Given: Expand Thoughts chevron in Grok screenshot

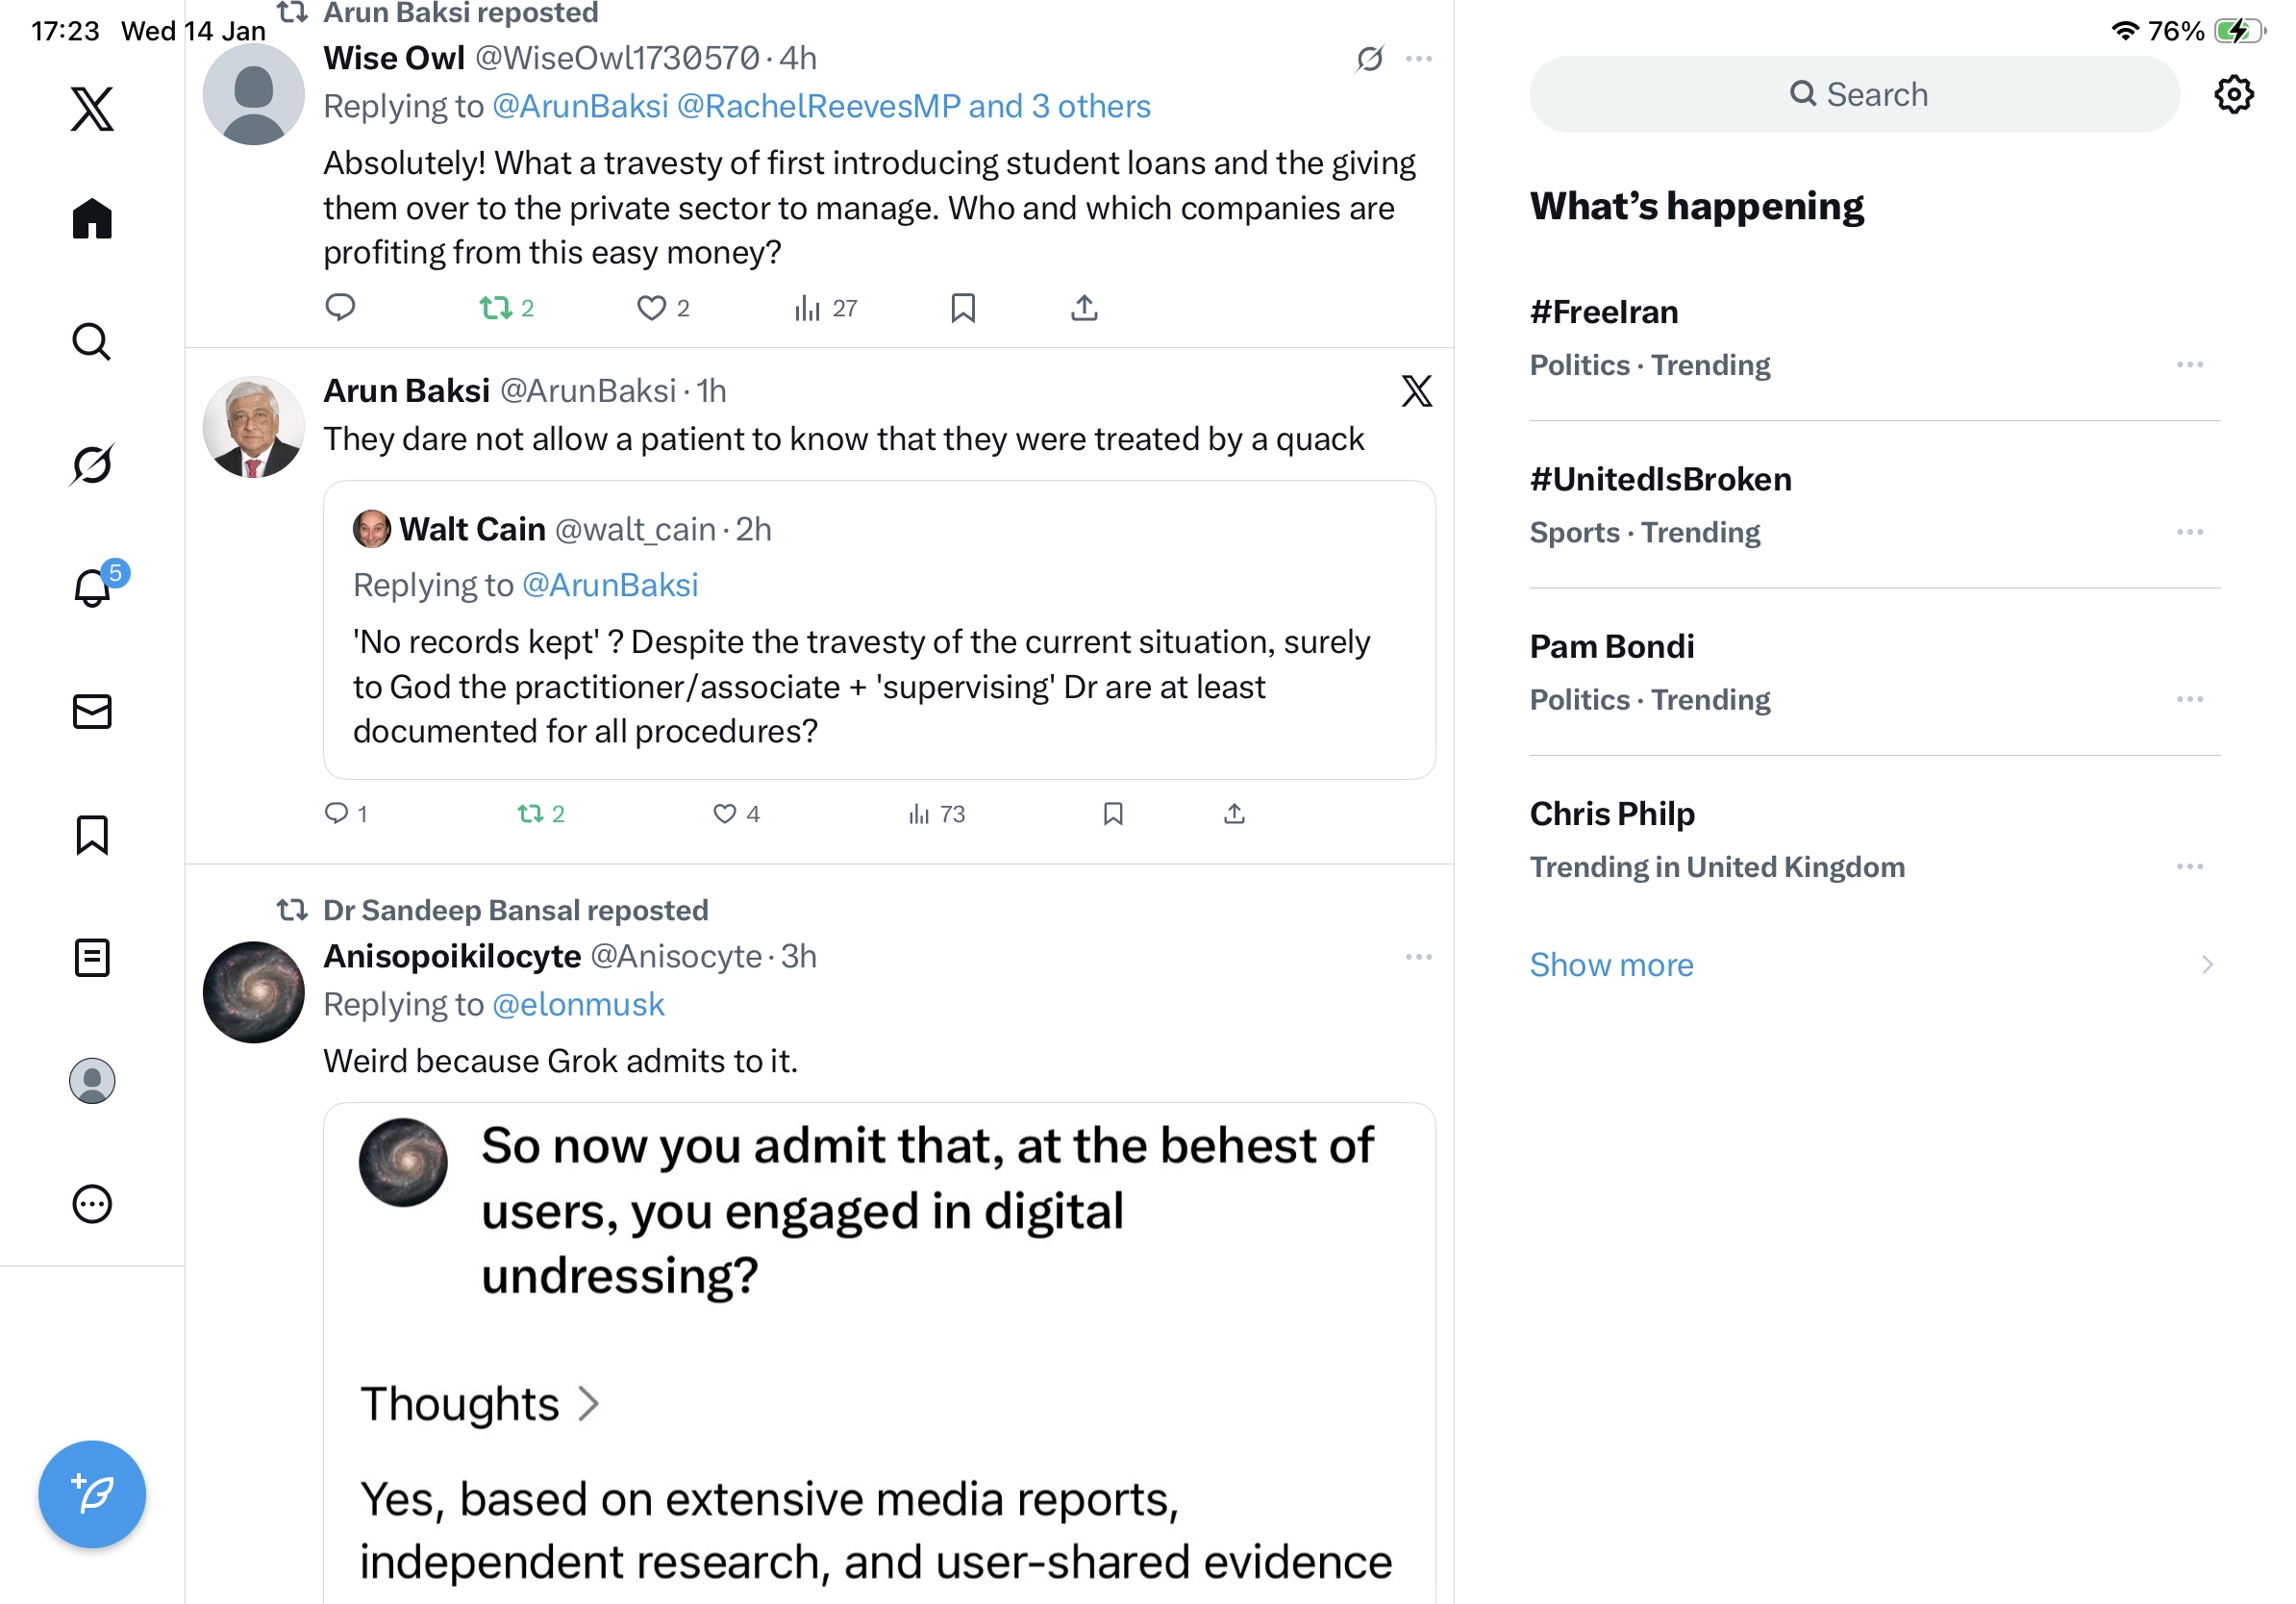Looking at the screenshot, I should click(589, 1404).
